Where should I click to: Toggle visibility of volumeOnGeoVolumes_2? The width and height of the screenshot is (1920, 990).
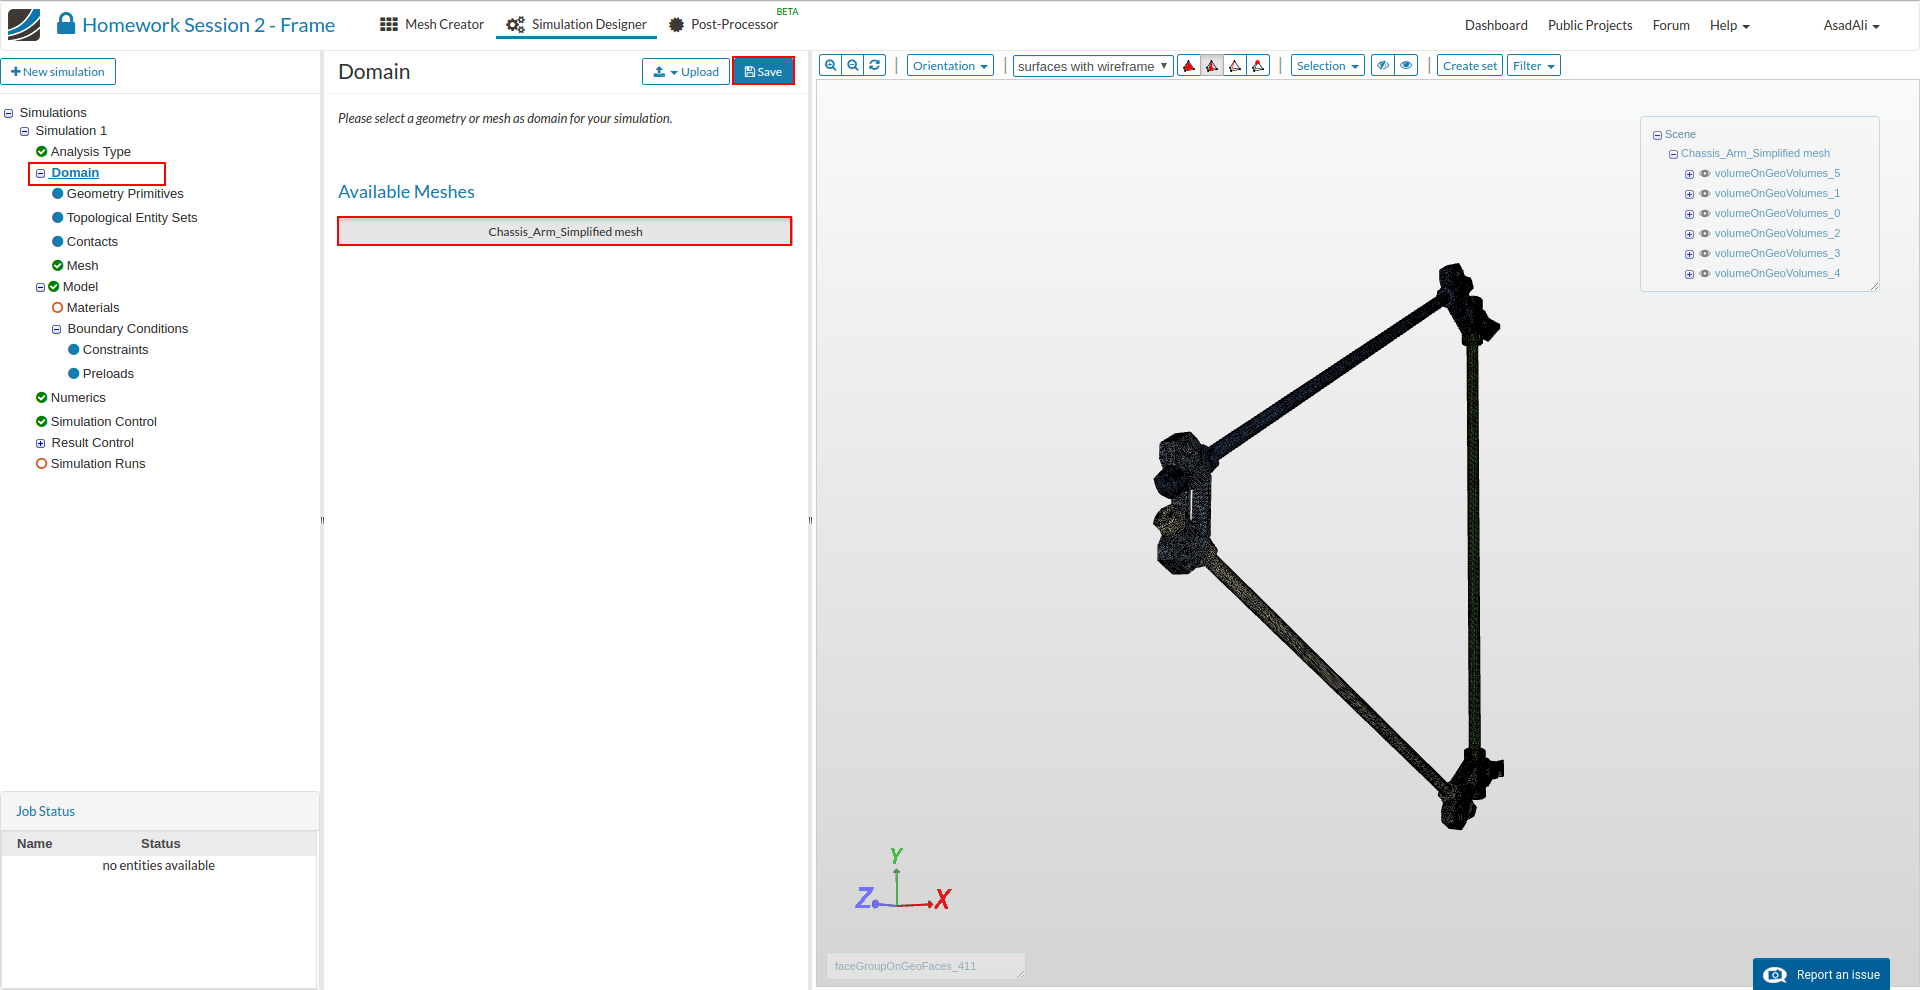point(1705,234)
